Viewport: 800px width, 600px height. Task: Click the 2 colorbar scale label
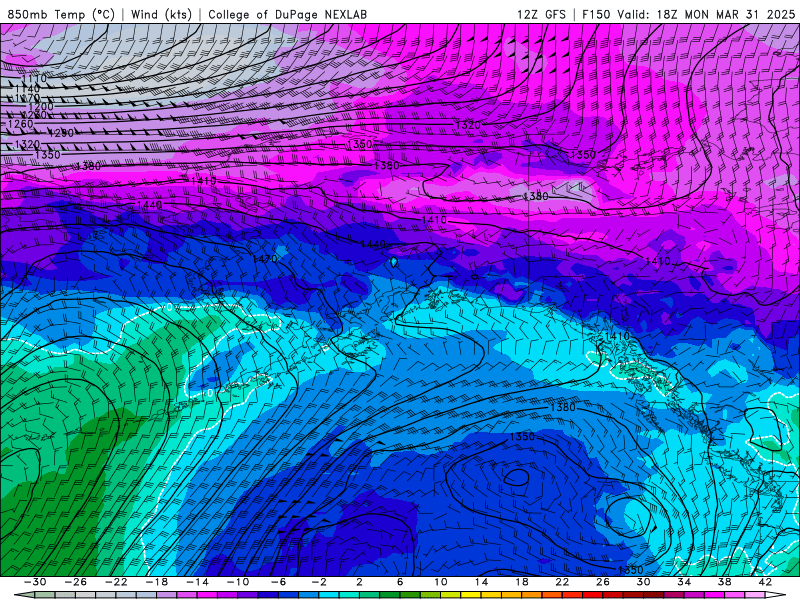[x=359, y=582]
